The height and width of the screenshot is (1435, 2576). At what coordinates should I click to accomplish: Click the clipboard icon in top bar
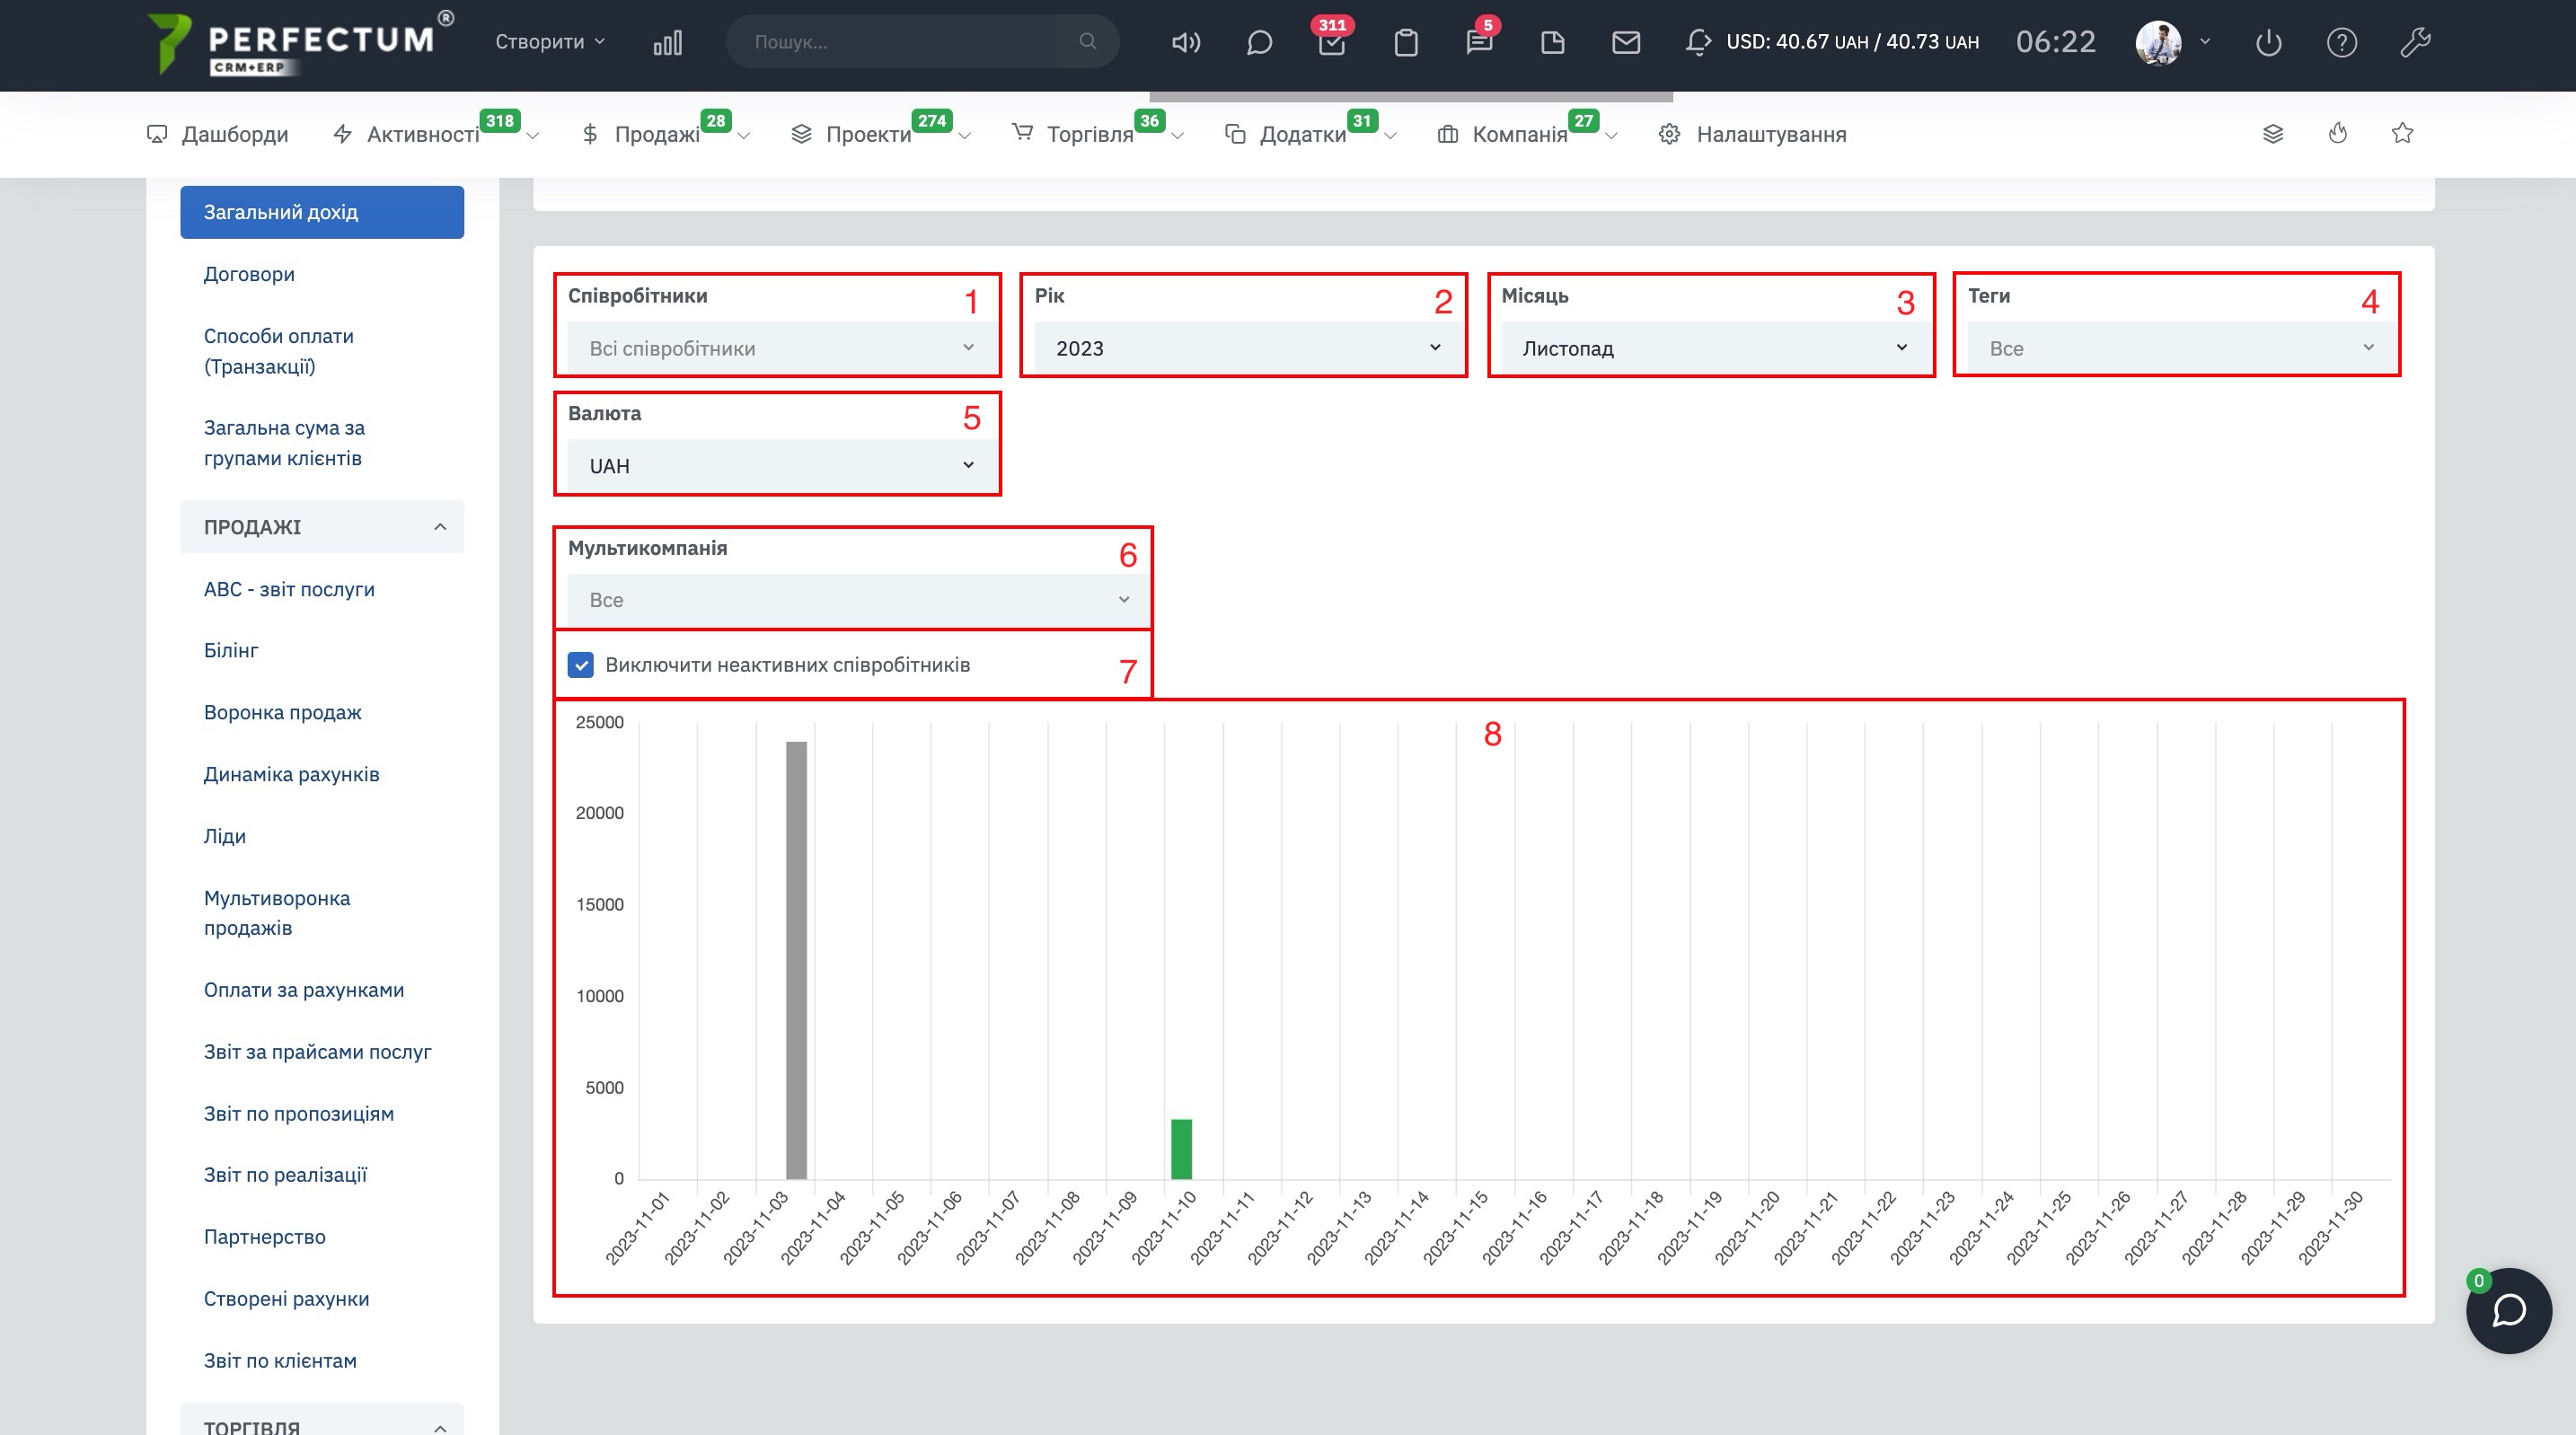pyautogui.click(x=1405, y=42)
